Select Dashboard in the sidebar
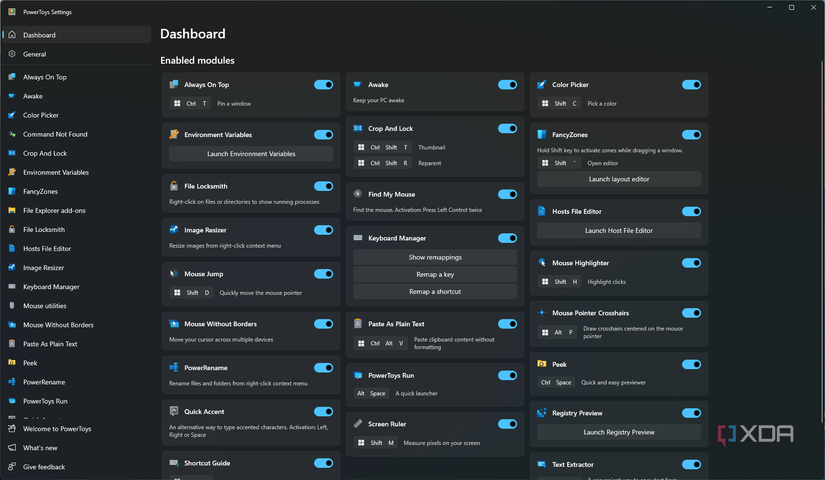 coord(76,35)
